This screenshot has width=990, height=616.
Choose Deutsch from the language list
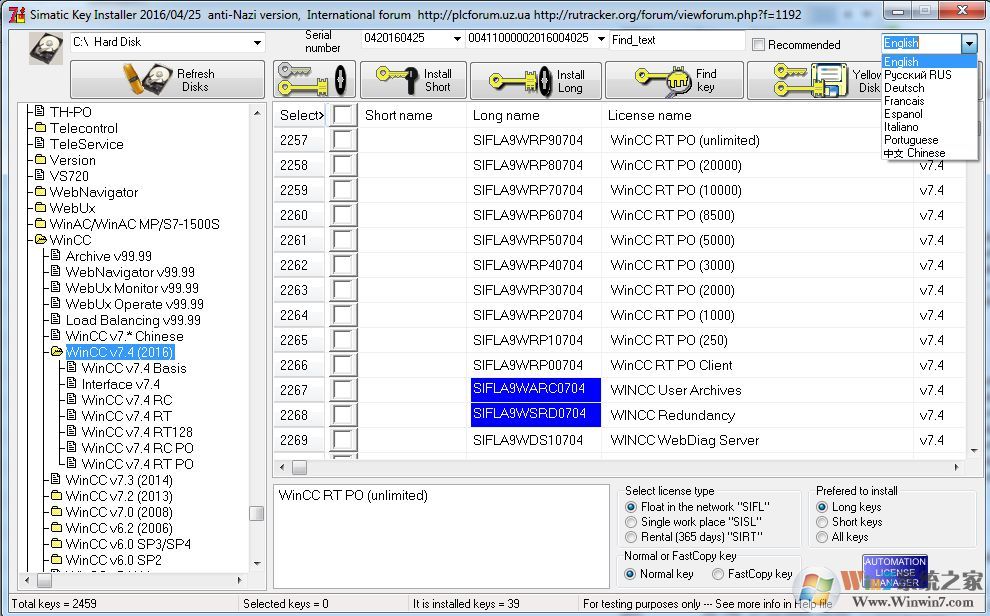tap(904, 88)
